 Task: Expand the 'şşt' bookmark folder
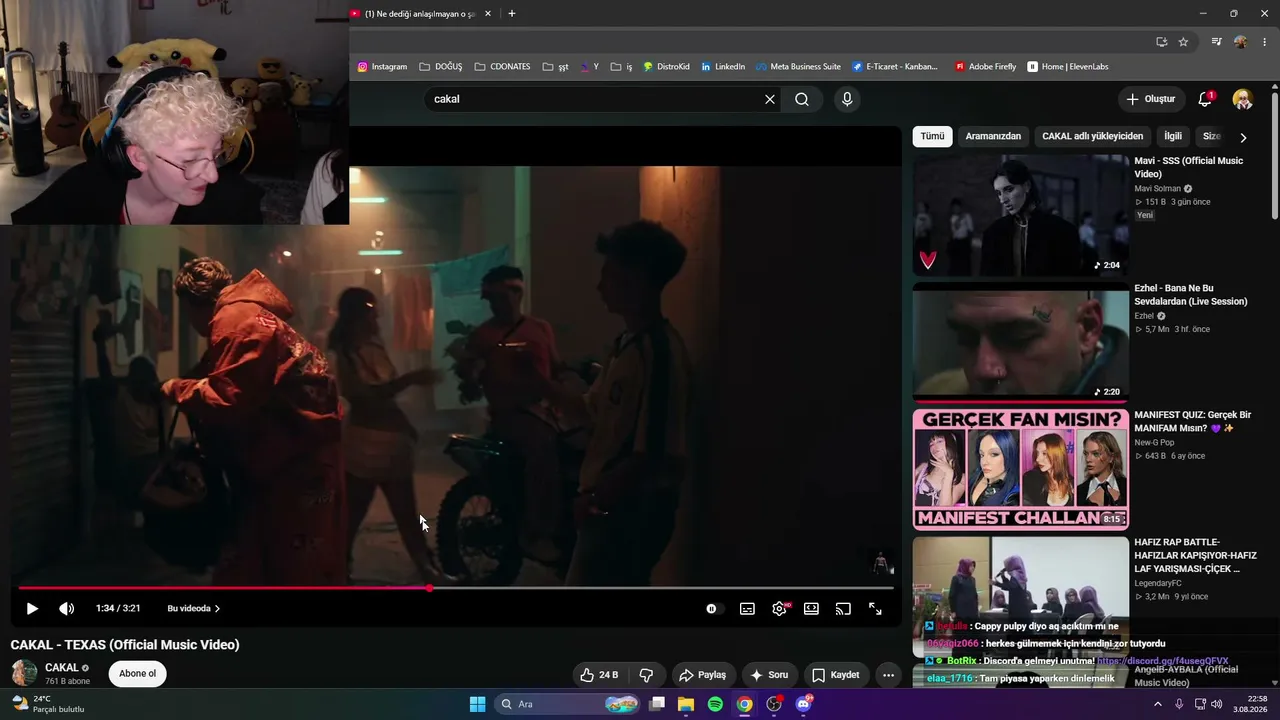pyautogui.click(x=556, y=67)
